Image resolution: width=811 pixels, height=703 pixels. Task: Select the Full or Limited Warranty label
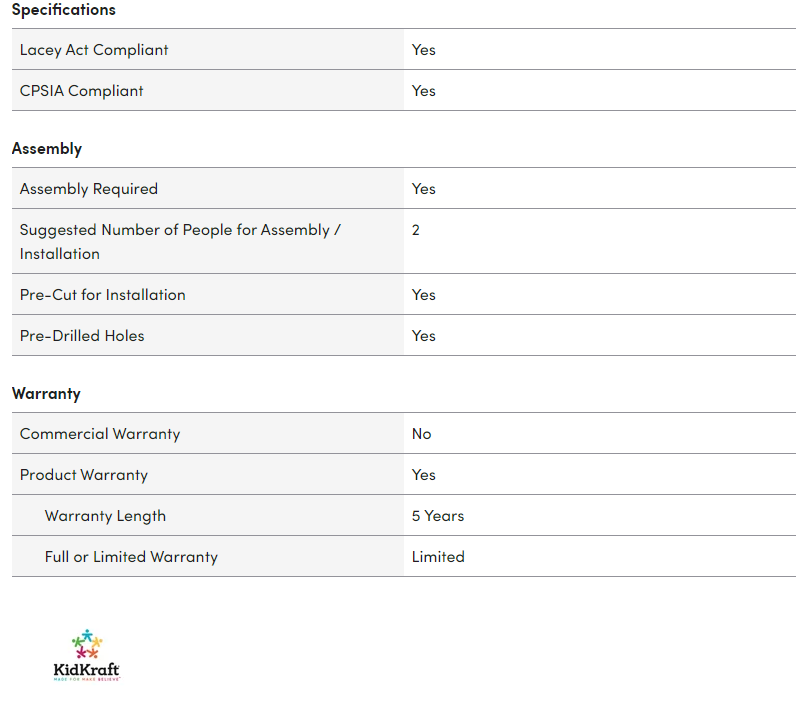click(x=131, y=557)
